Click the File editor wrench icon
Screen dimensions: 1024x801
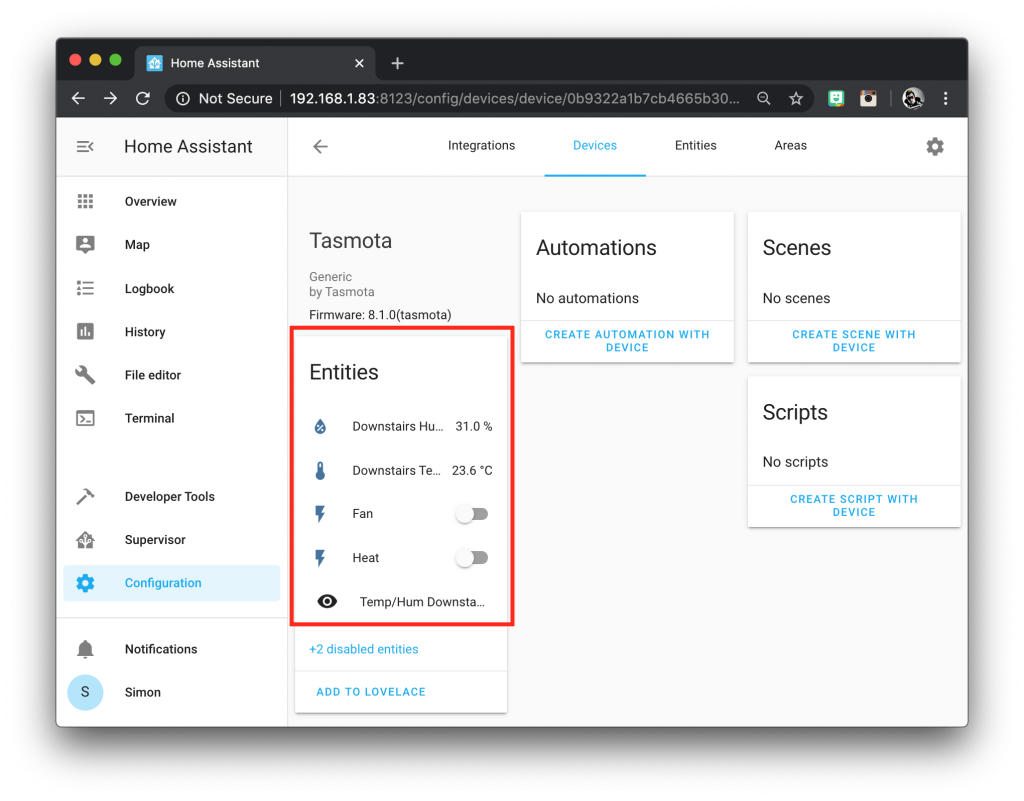(x=85, y=375)
